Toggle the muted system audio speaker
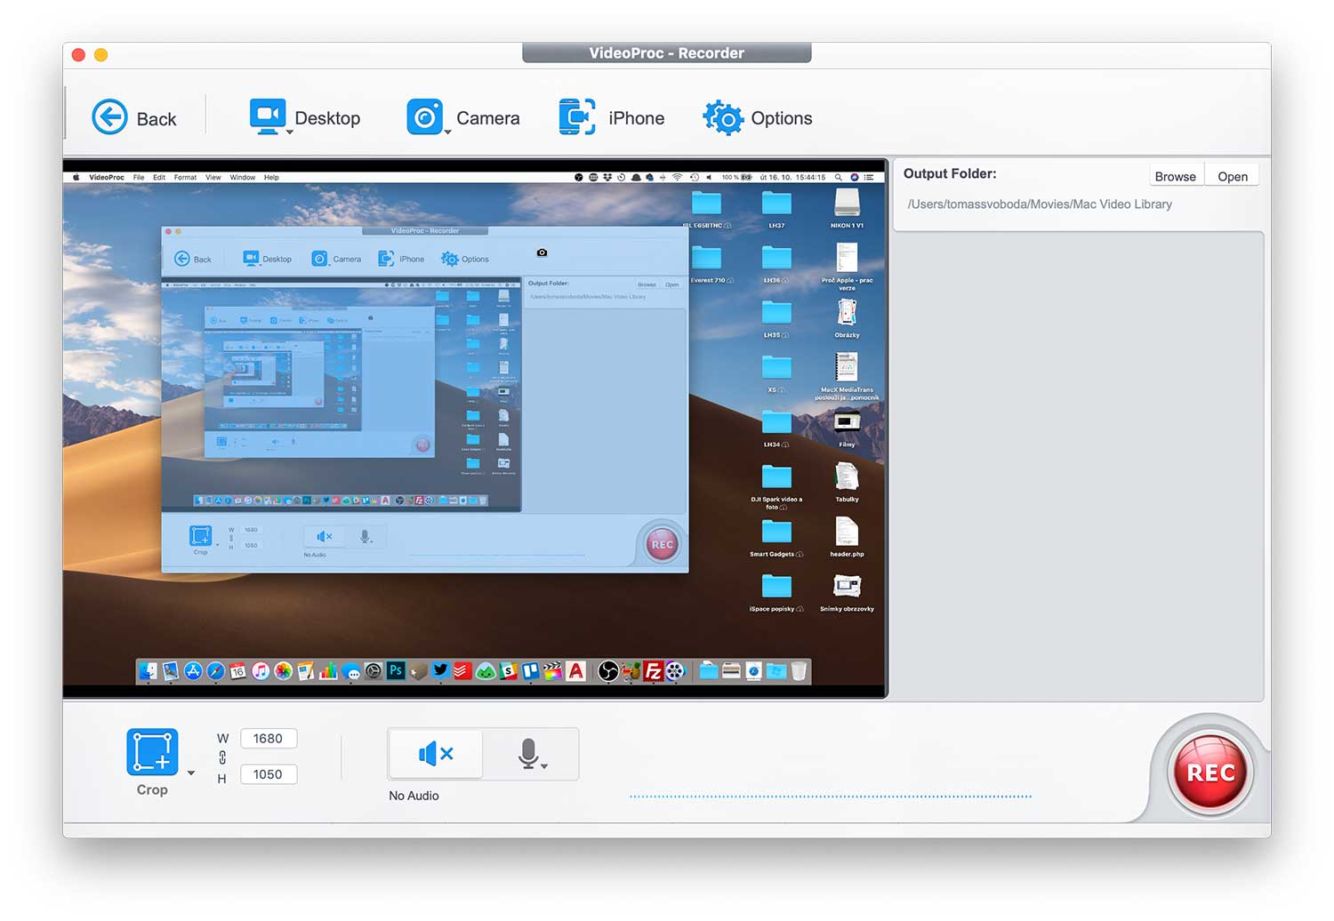1334x921 pixels. [435, 754]
